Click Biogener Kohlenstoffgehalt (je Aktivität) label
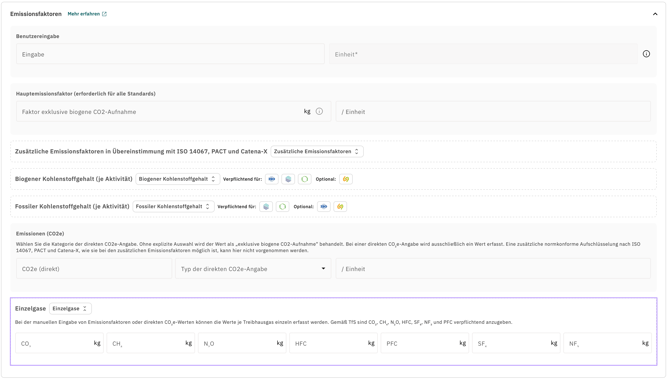The width and height of the screenshot is (670, 381). [73, 179]
